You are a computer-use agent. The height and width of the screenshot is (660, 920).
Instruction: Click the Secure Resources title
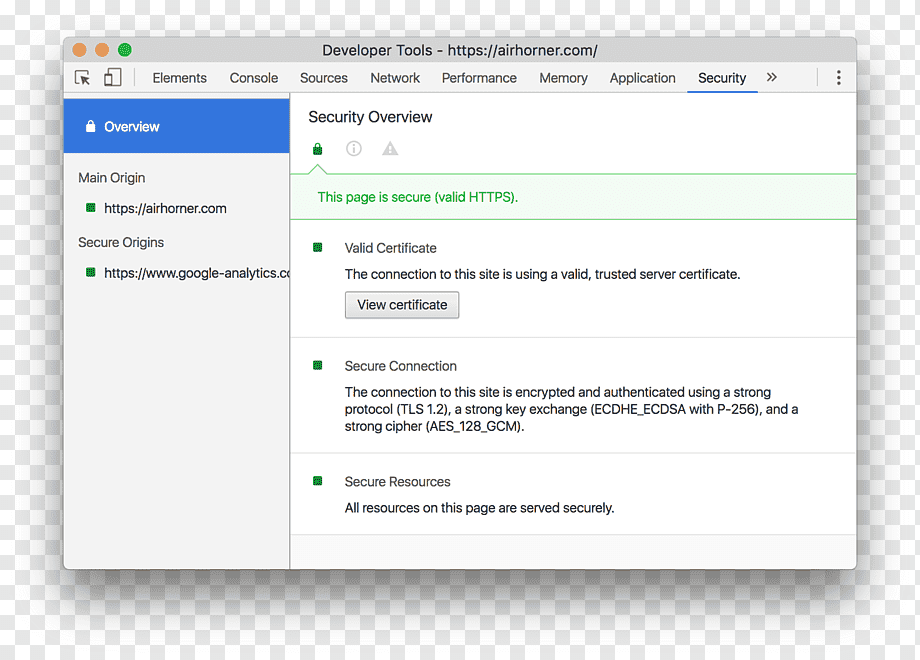pos(397,482)
